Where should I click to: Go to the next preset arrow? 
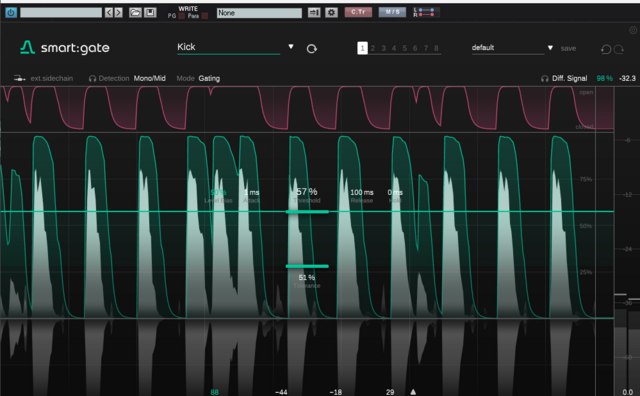[x=118, y=13]
